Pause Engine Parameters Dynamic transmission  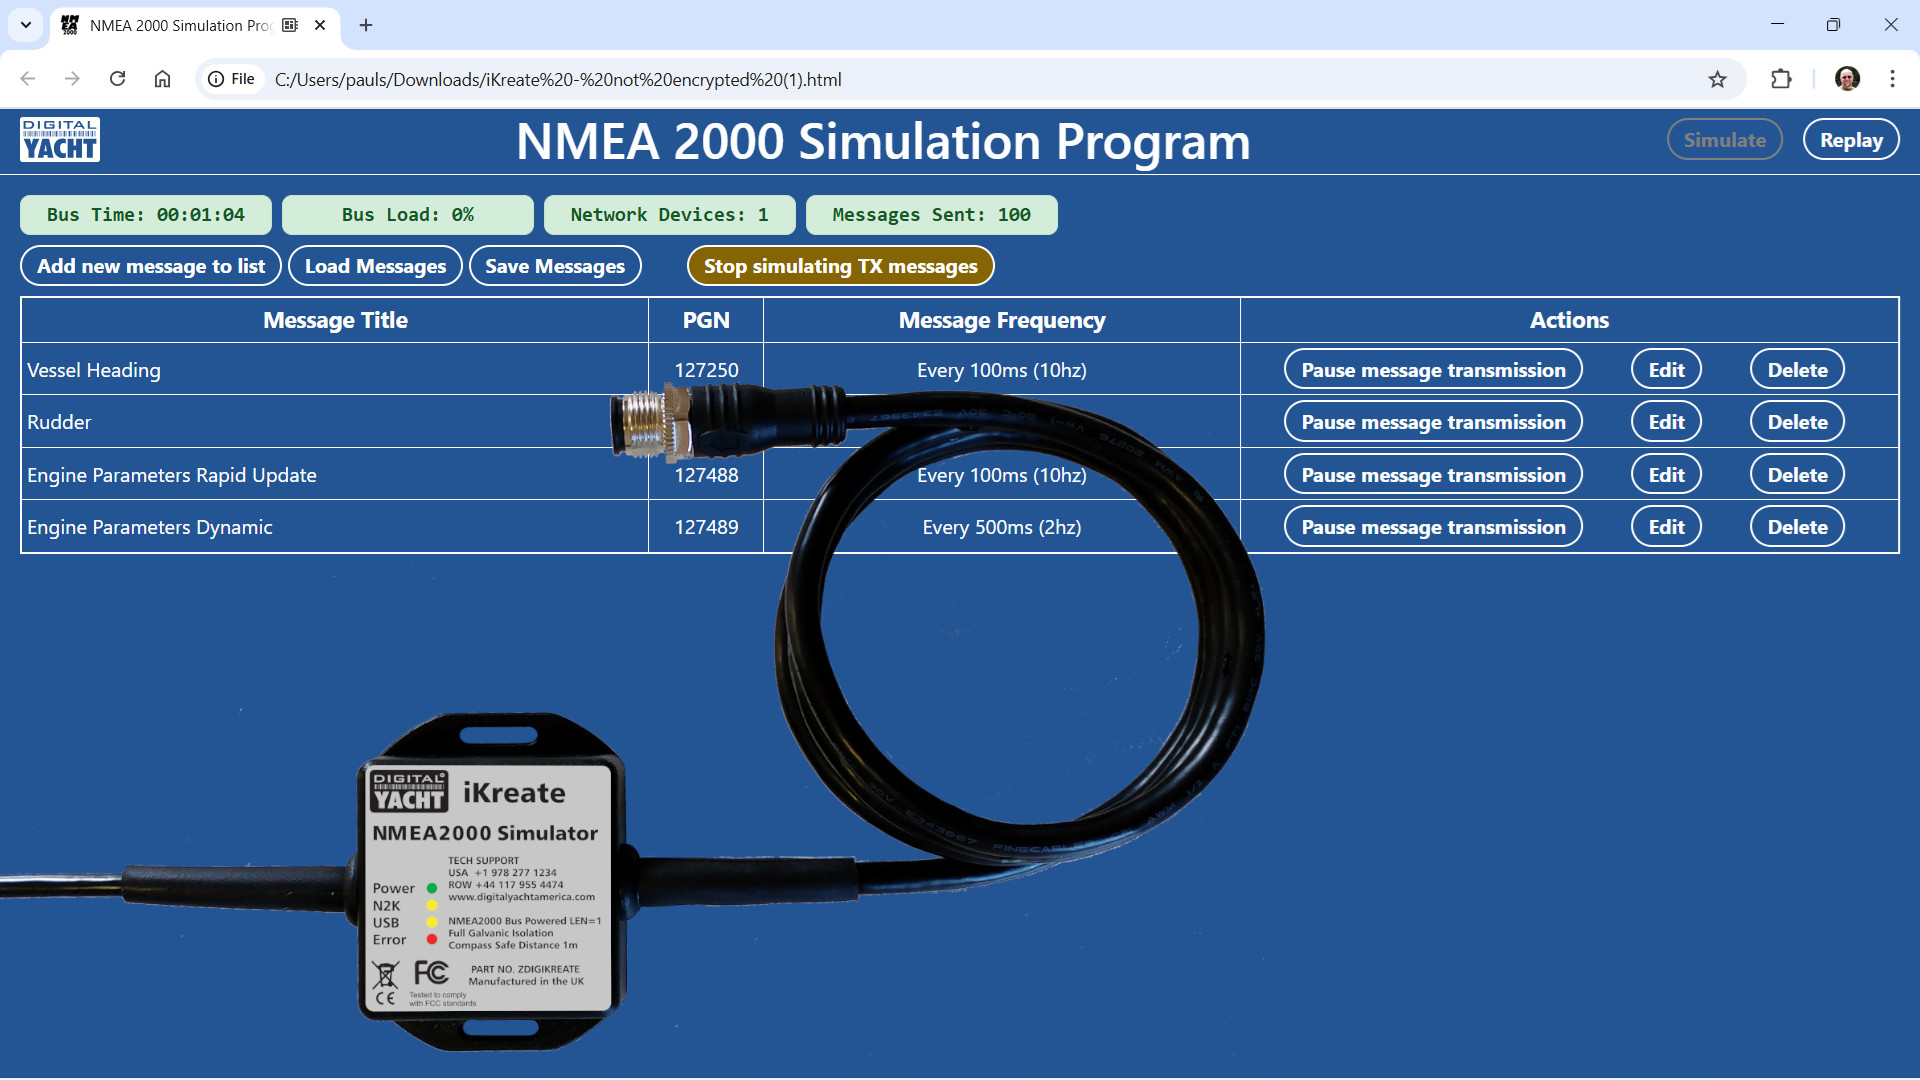pyautogui.click(x=1432, y=527)
